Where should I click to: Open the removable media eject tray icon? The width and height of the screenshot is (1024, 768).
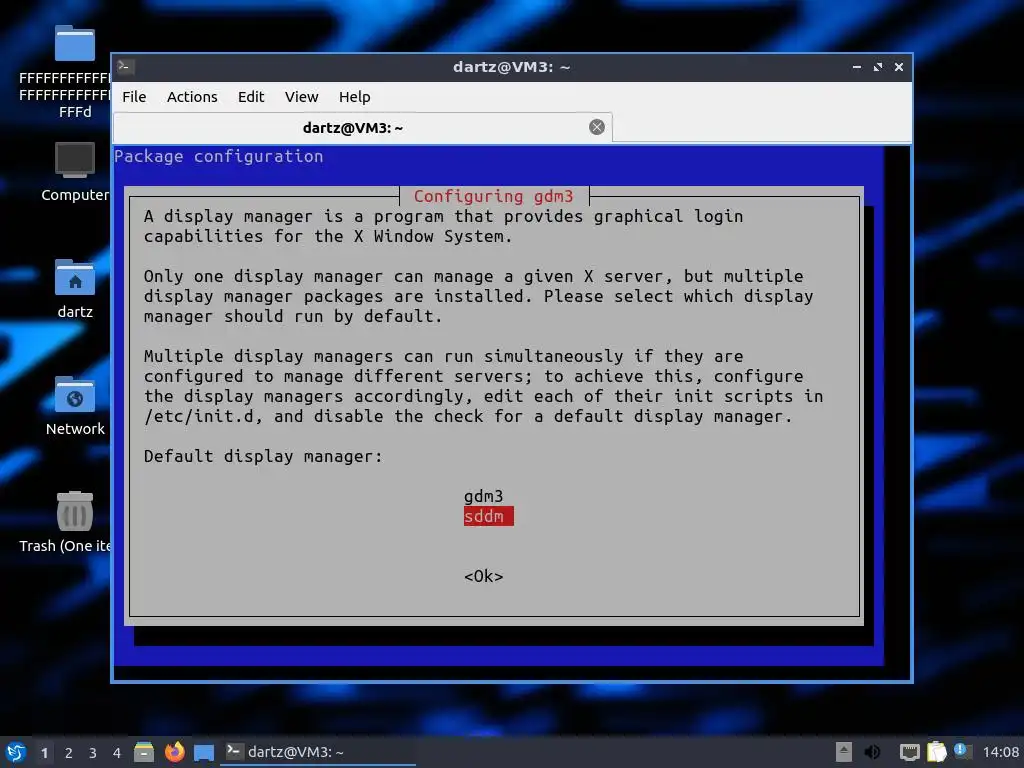844,752
